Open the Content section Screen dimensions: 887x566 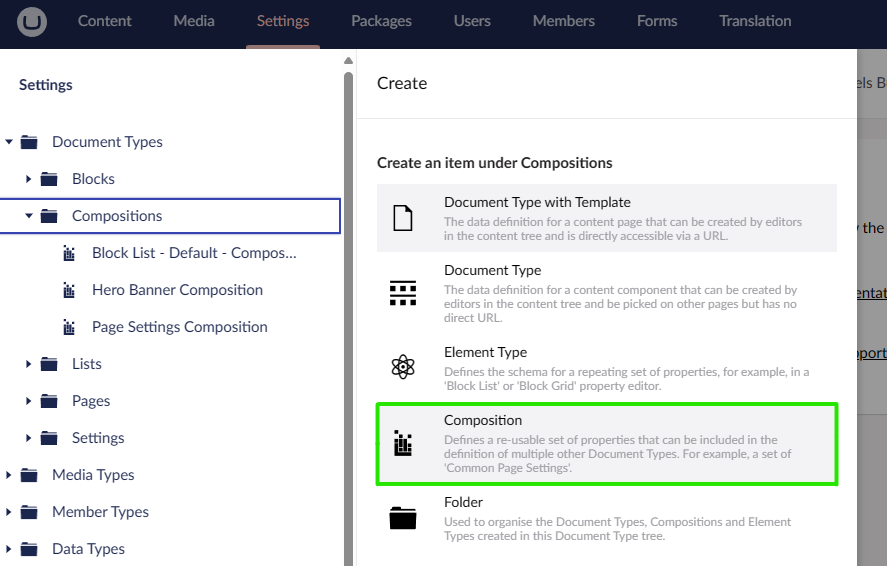[x=105, y=21]
